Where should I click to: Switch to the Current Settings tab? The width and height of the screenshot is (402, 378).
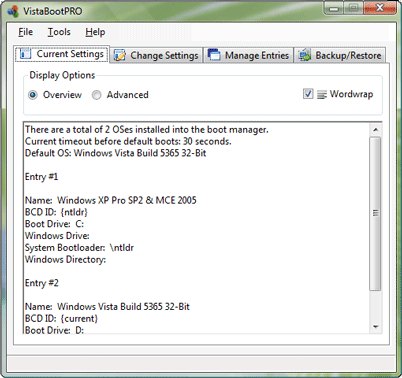62,54
